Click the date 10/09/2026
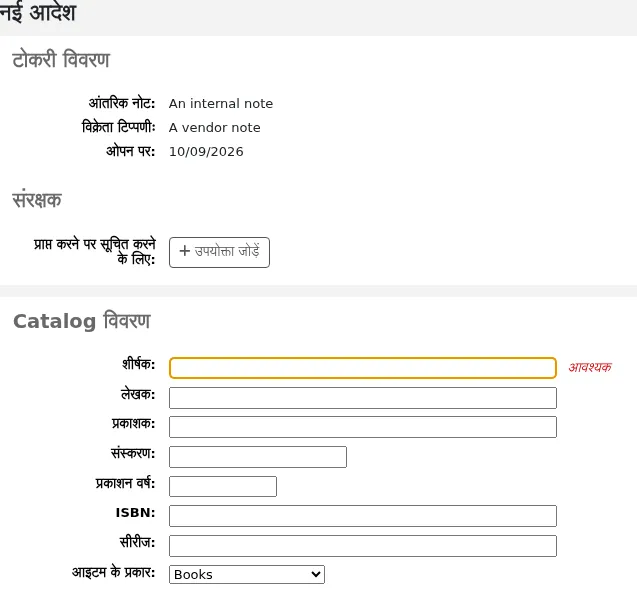Viewport: 637px width, 600px height. [206, 152]
